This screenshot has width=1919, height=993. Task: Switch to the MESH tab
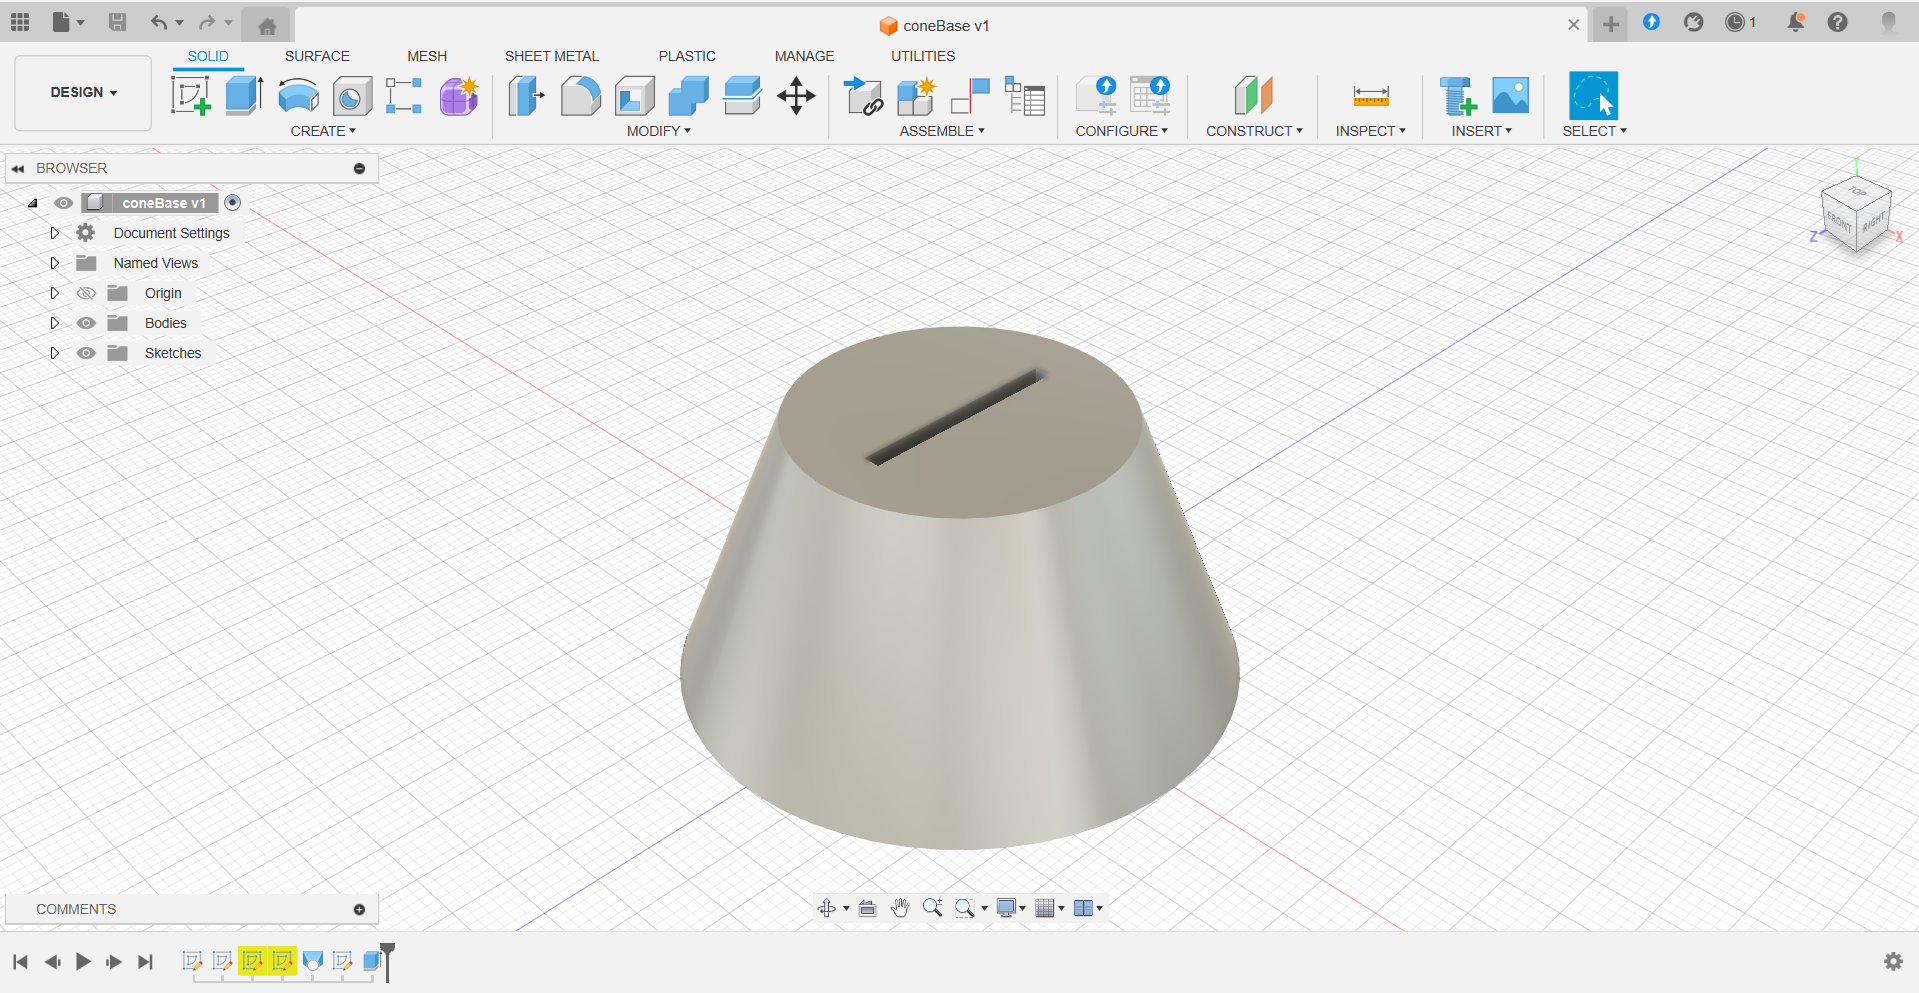[427, 56]
